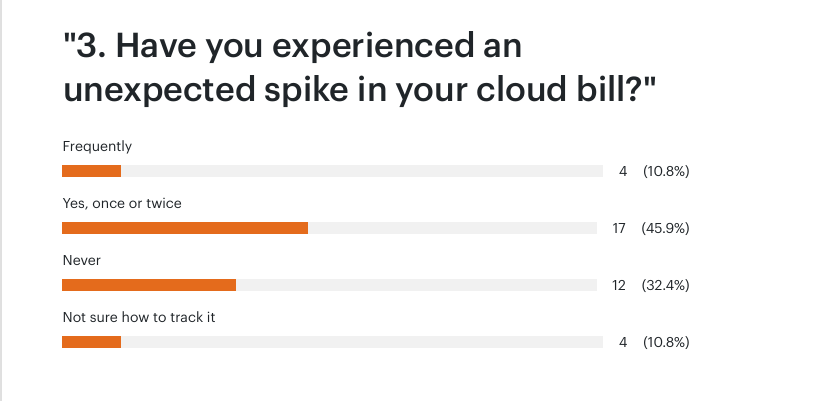Viewport: 814px width, 401px height.
Task: Select the "Yes, once or twice" label
Action: point(122,203)
